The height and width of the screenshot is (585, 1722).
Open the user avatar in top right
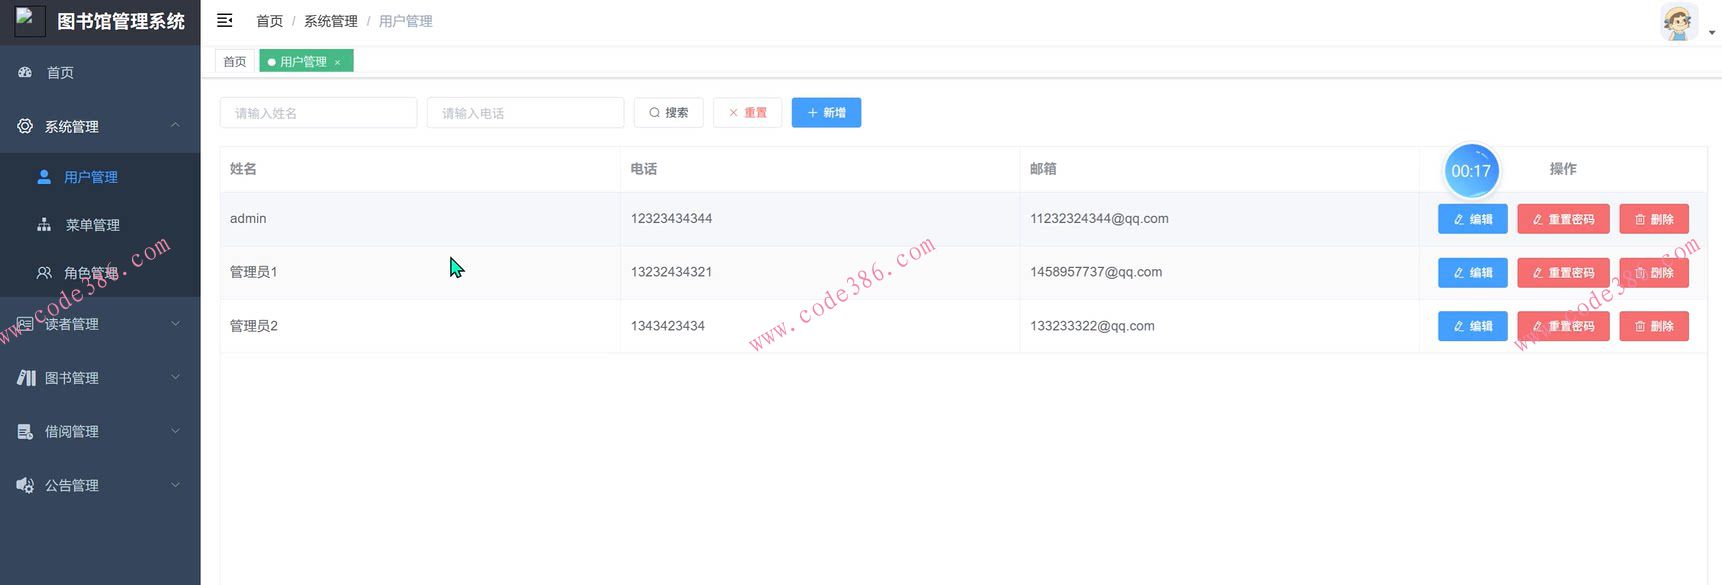tap(1678, 22)
